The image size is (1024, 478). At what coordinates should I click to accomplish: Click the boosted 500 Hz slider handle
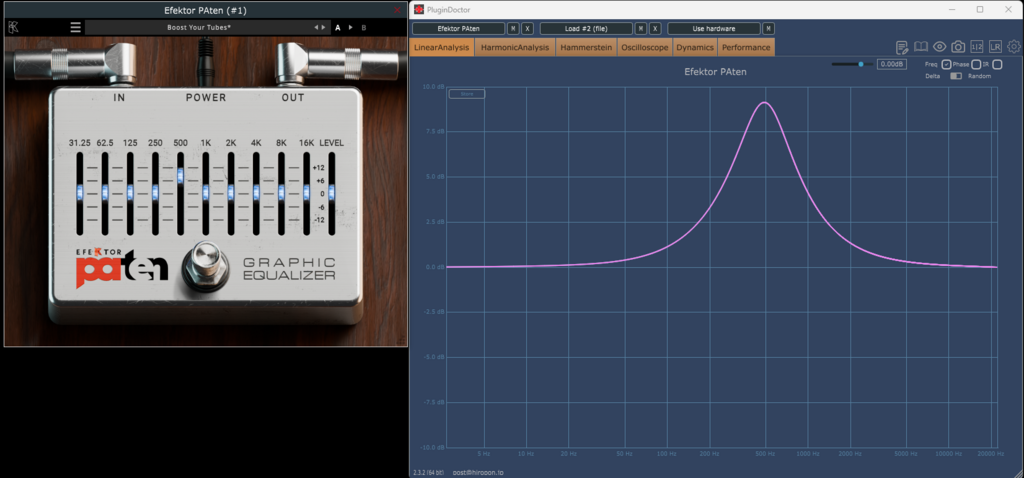coord(180,174)
